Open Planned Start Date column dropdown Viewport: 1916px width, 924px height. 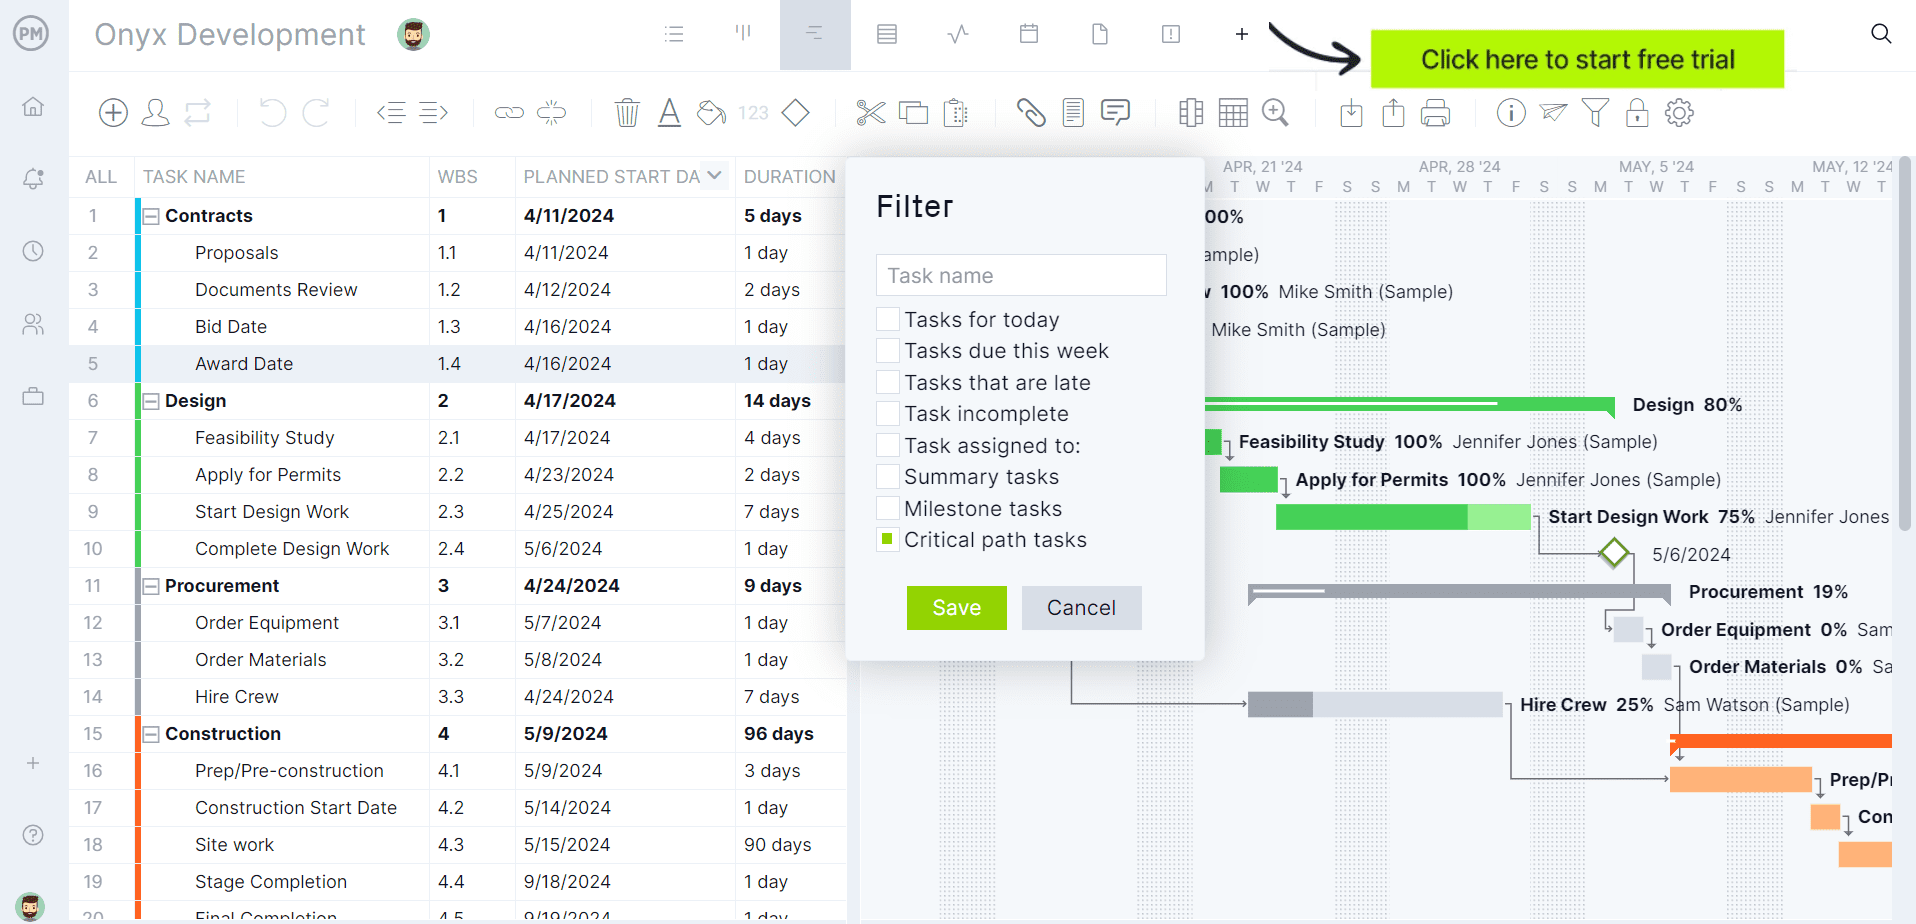point(714,176)
